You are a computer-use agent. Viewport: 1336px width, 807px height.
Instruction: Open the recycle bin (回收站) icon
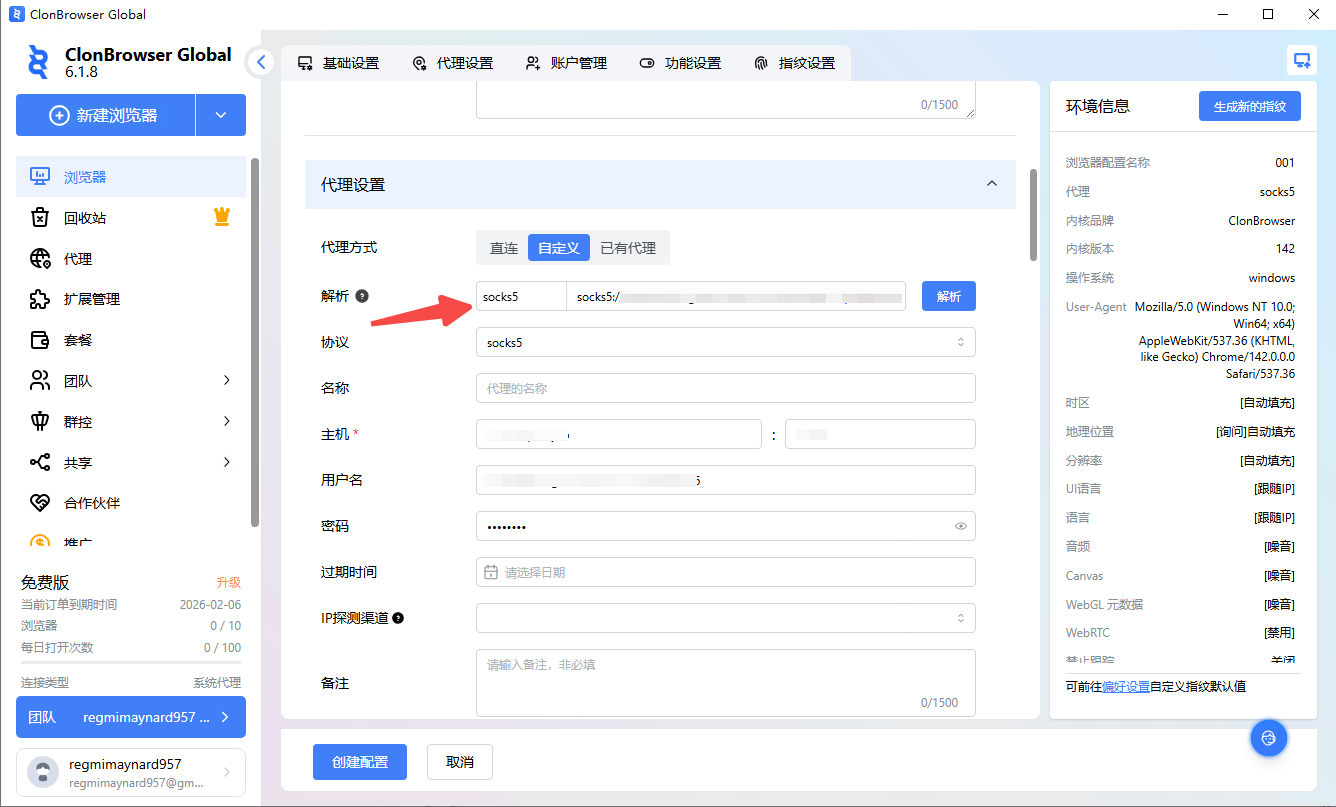40,218
